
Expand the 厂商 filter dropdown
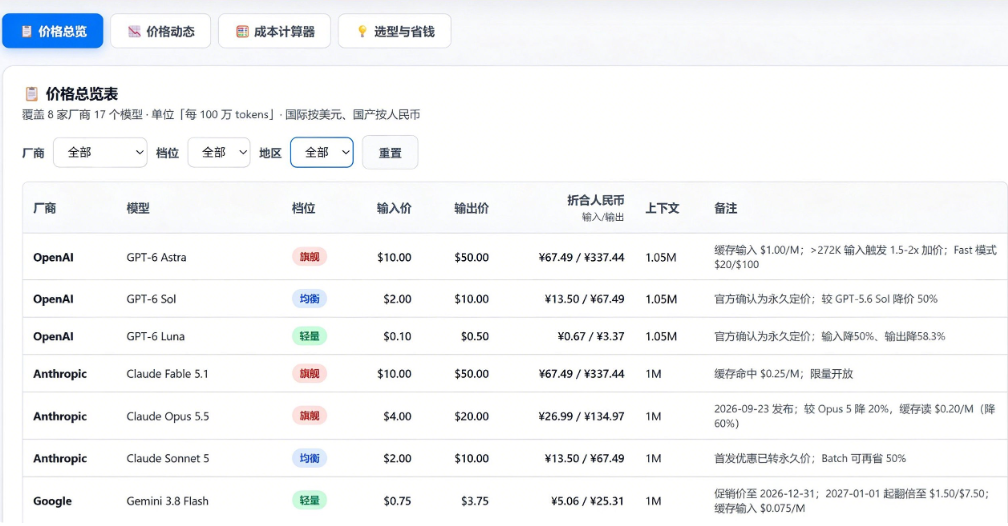pyautogui.click(x=100, y=152)
